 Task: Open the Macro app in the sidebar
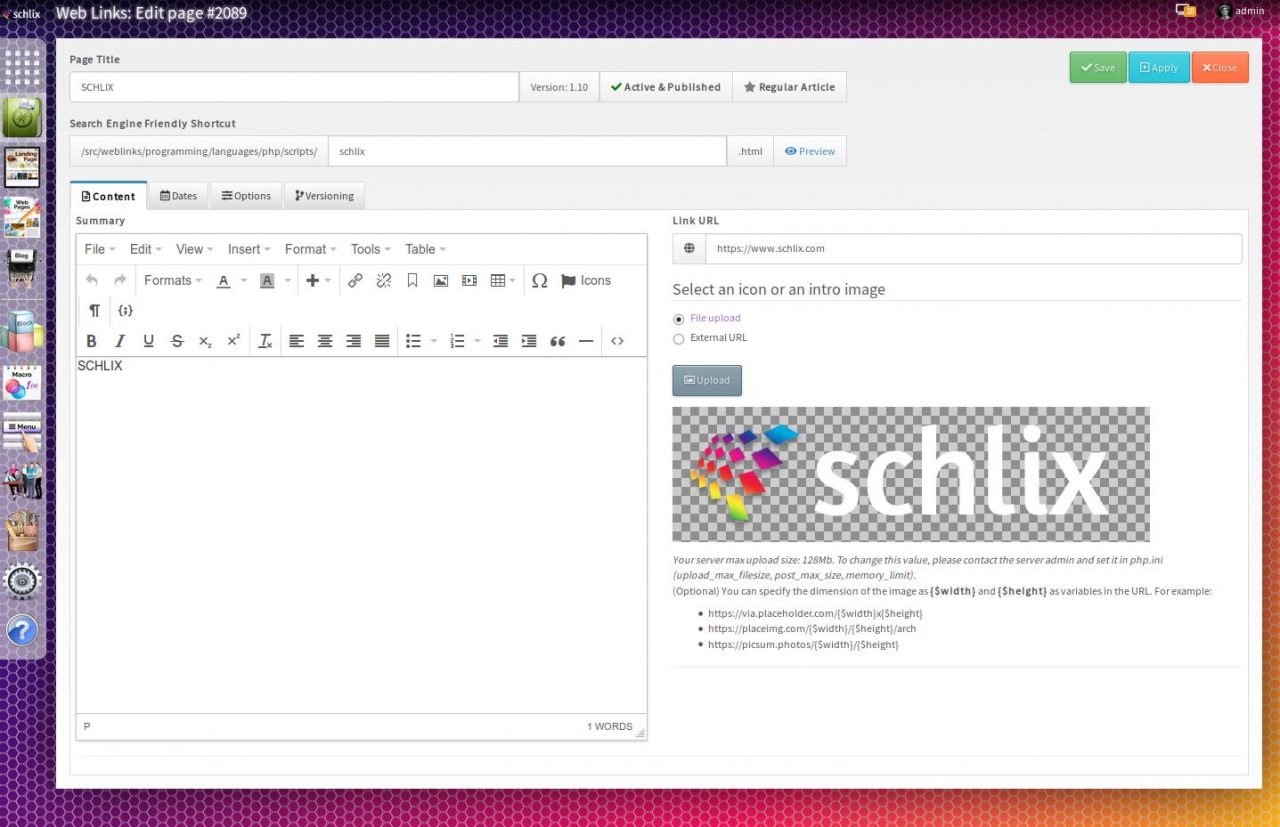pos(22,382)
